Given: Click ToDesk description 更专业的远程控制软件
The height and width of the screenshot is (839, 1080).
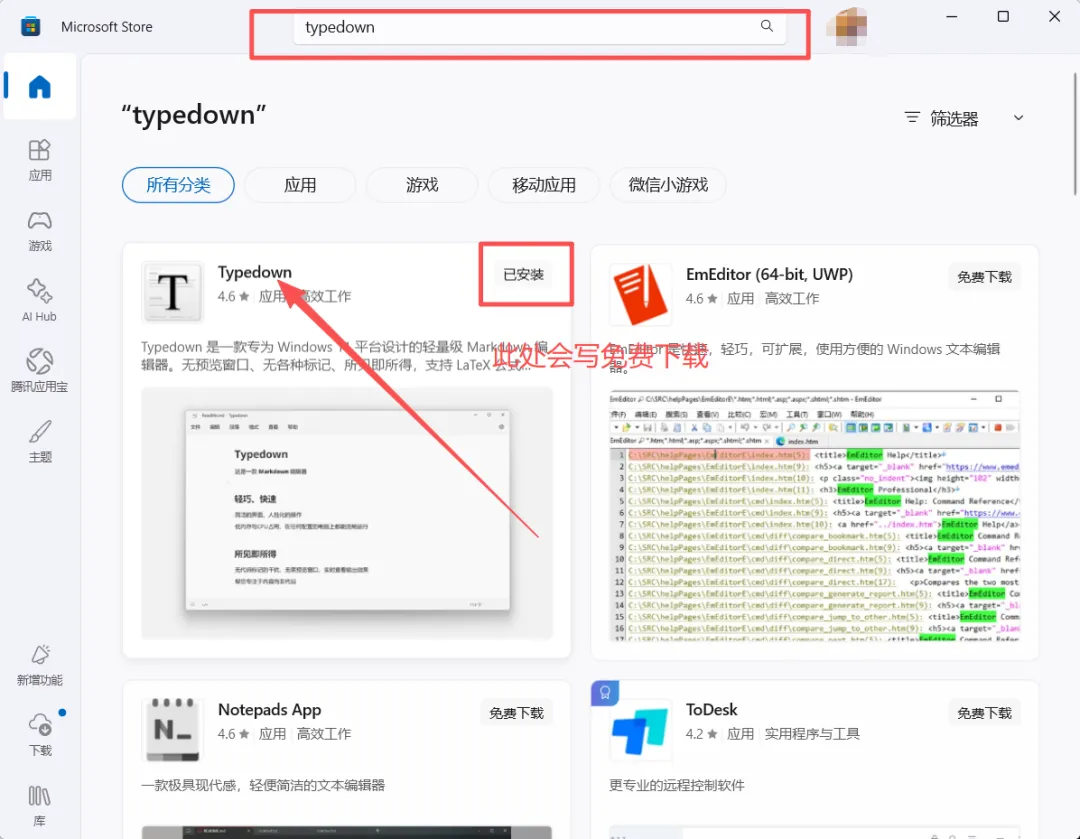Looking at the screenshot, I should (676, 785).
